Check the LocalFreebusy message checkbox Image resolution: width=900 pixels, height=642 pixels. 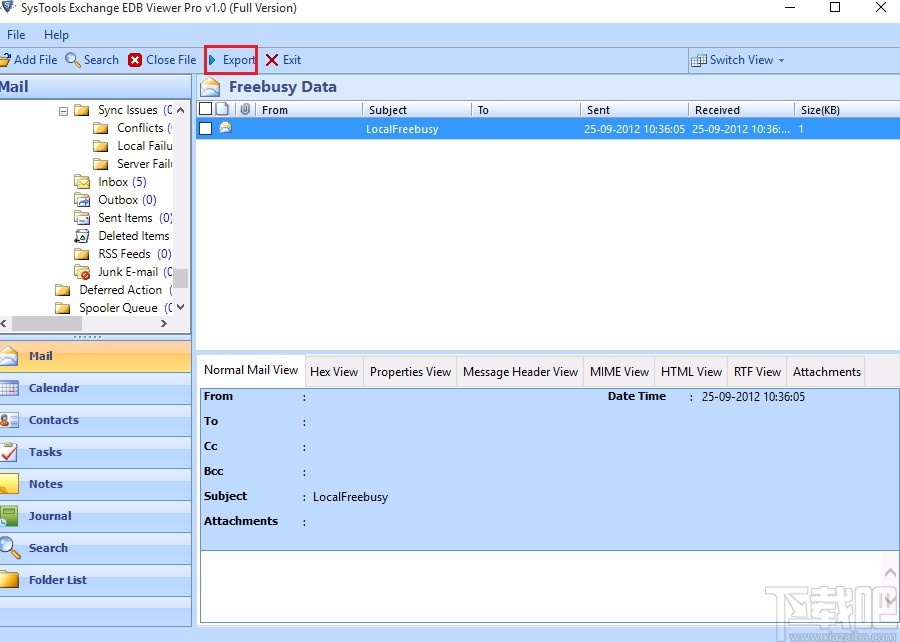tap(205, 128)
